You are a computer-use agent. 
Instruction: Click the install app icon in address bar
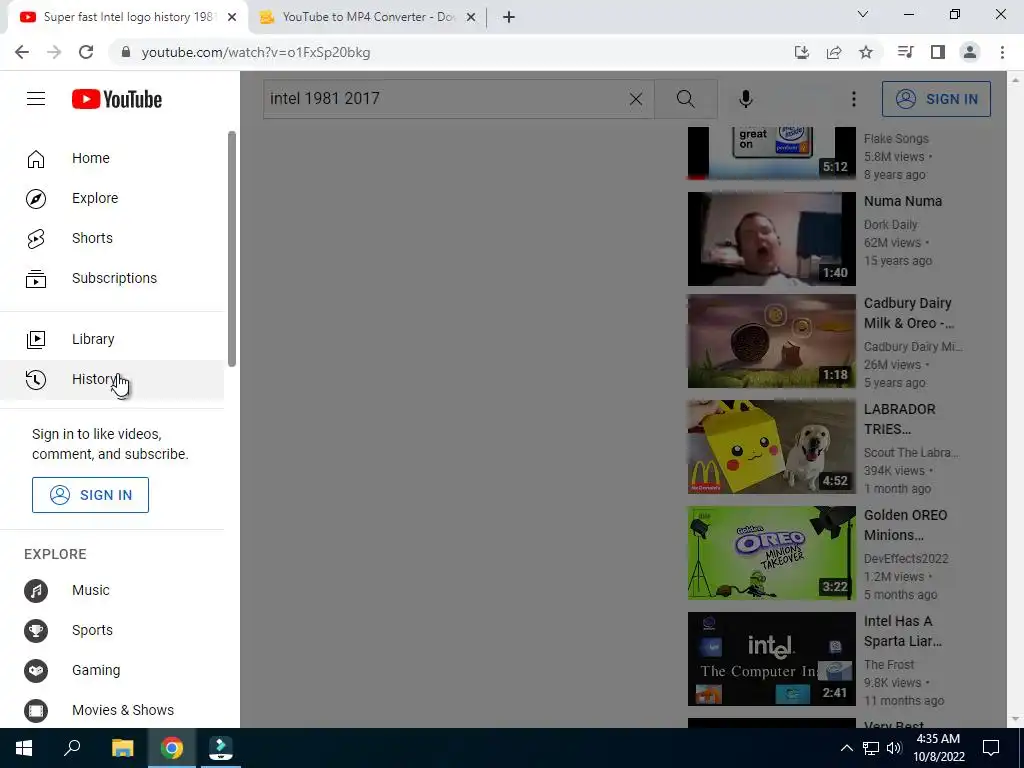(x=801, y=52)
